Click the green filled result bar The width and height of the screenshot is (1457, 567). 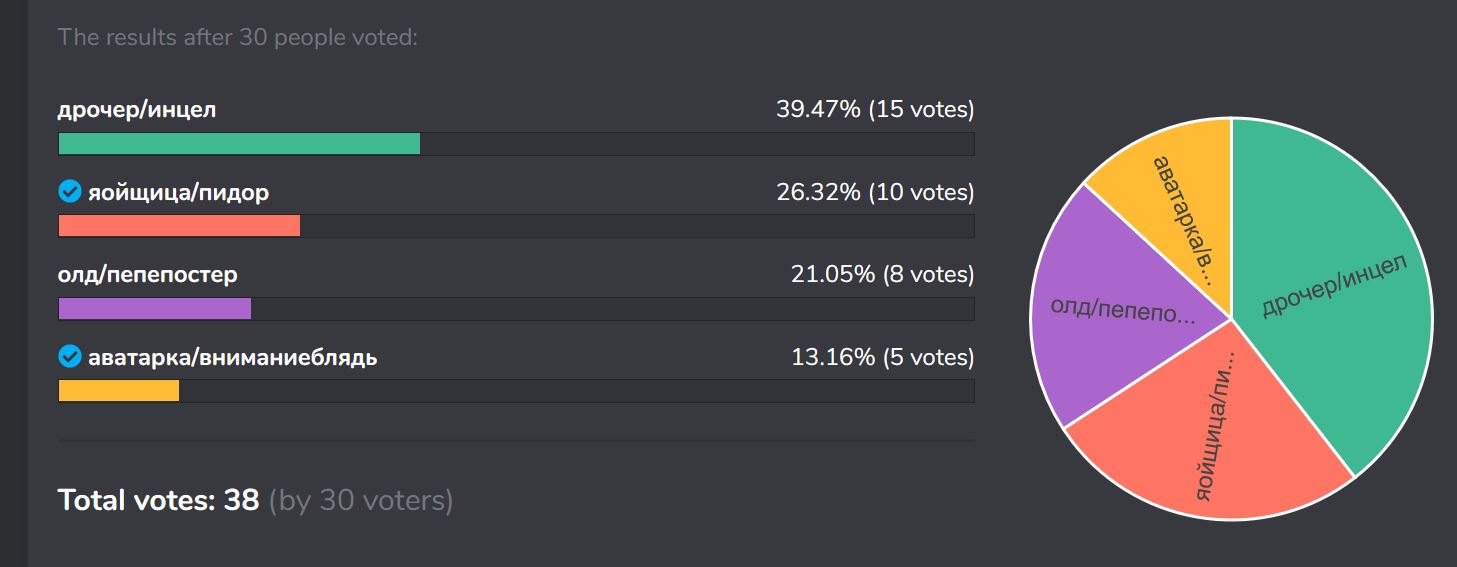point(239,144)
